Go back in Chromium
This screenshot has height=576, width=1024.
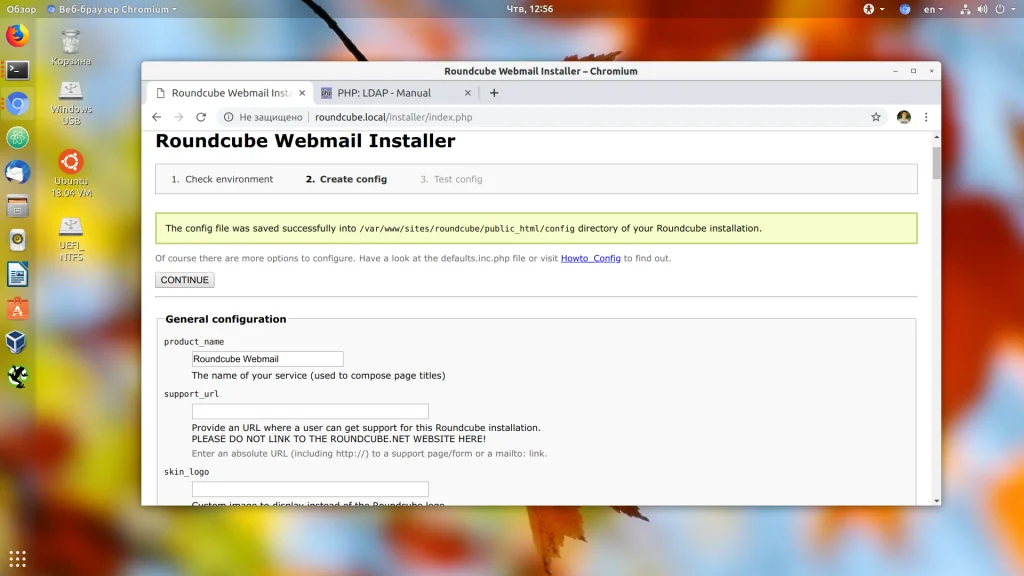(x=157, y=117)
